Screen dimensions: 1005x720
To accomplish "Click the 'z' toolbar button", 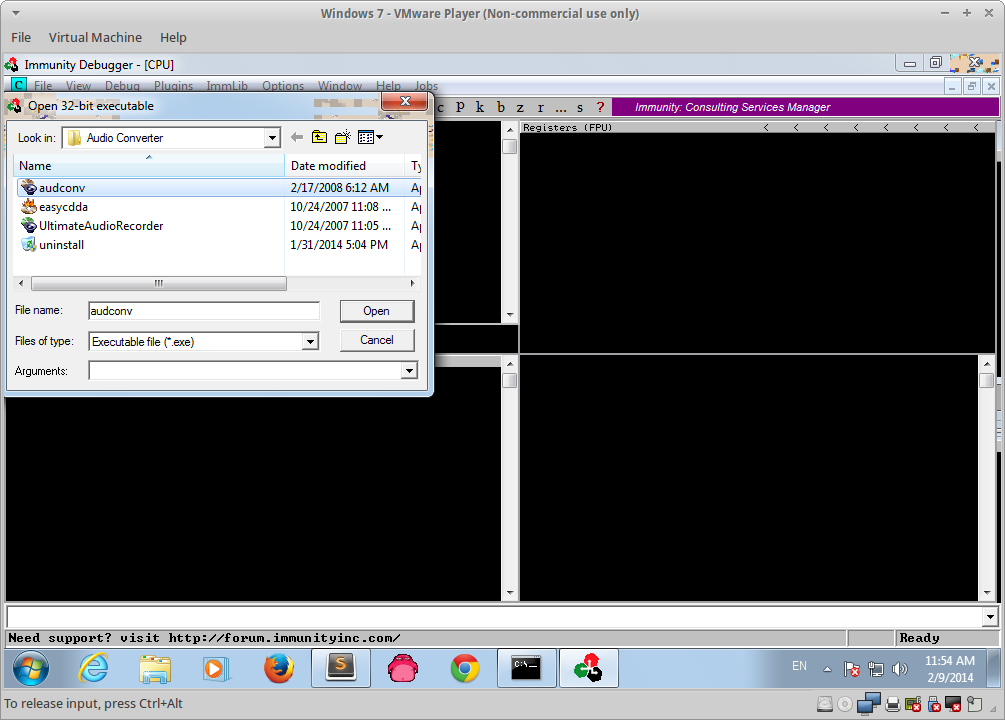I will pyautogui.click(x=520, y=107).
